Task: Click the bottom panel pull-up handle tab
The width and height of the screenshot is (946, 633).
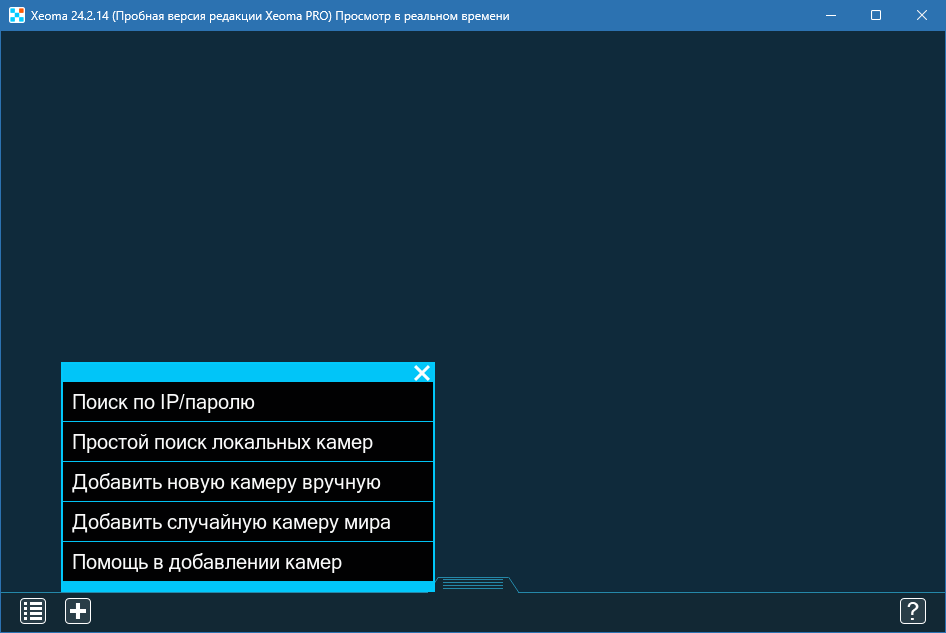Action: [x=474, y=584]
